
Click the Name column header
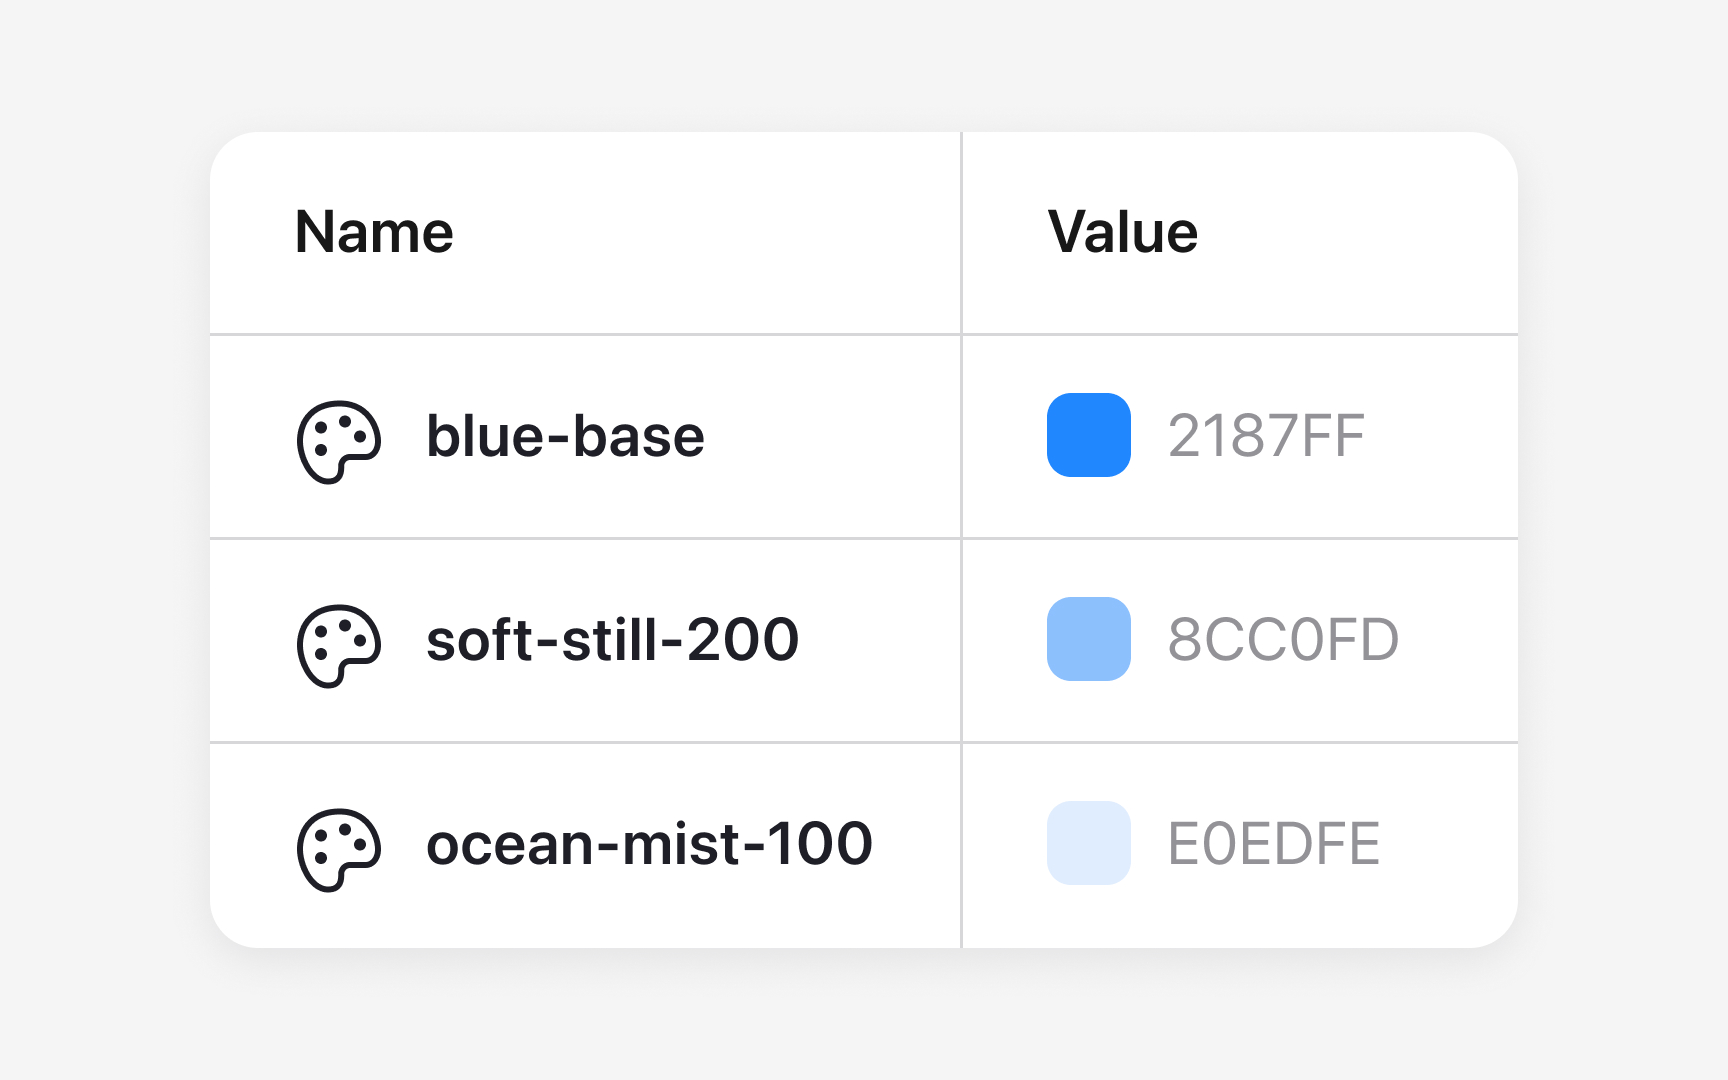point(374,232)
